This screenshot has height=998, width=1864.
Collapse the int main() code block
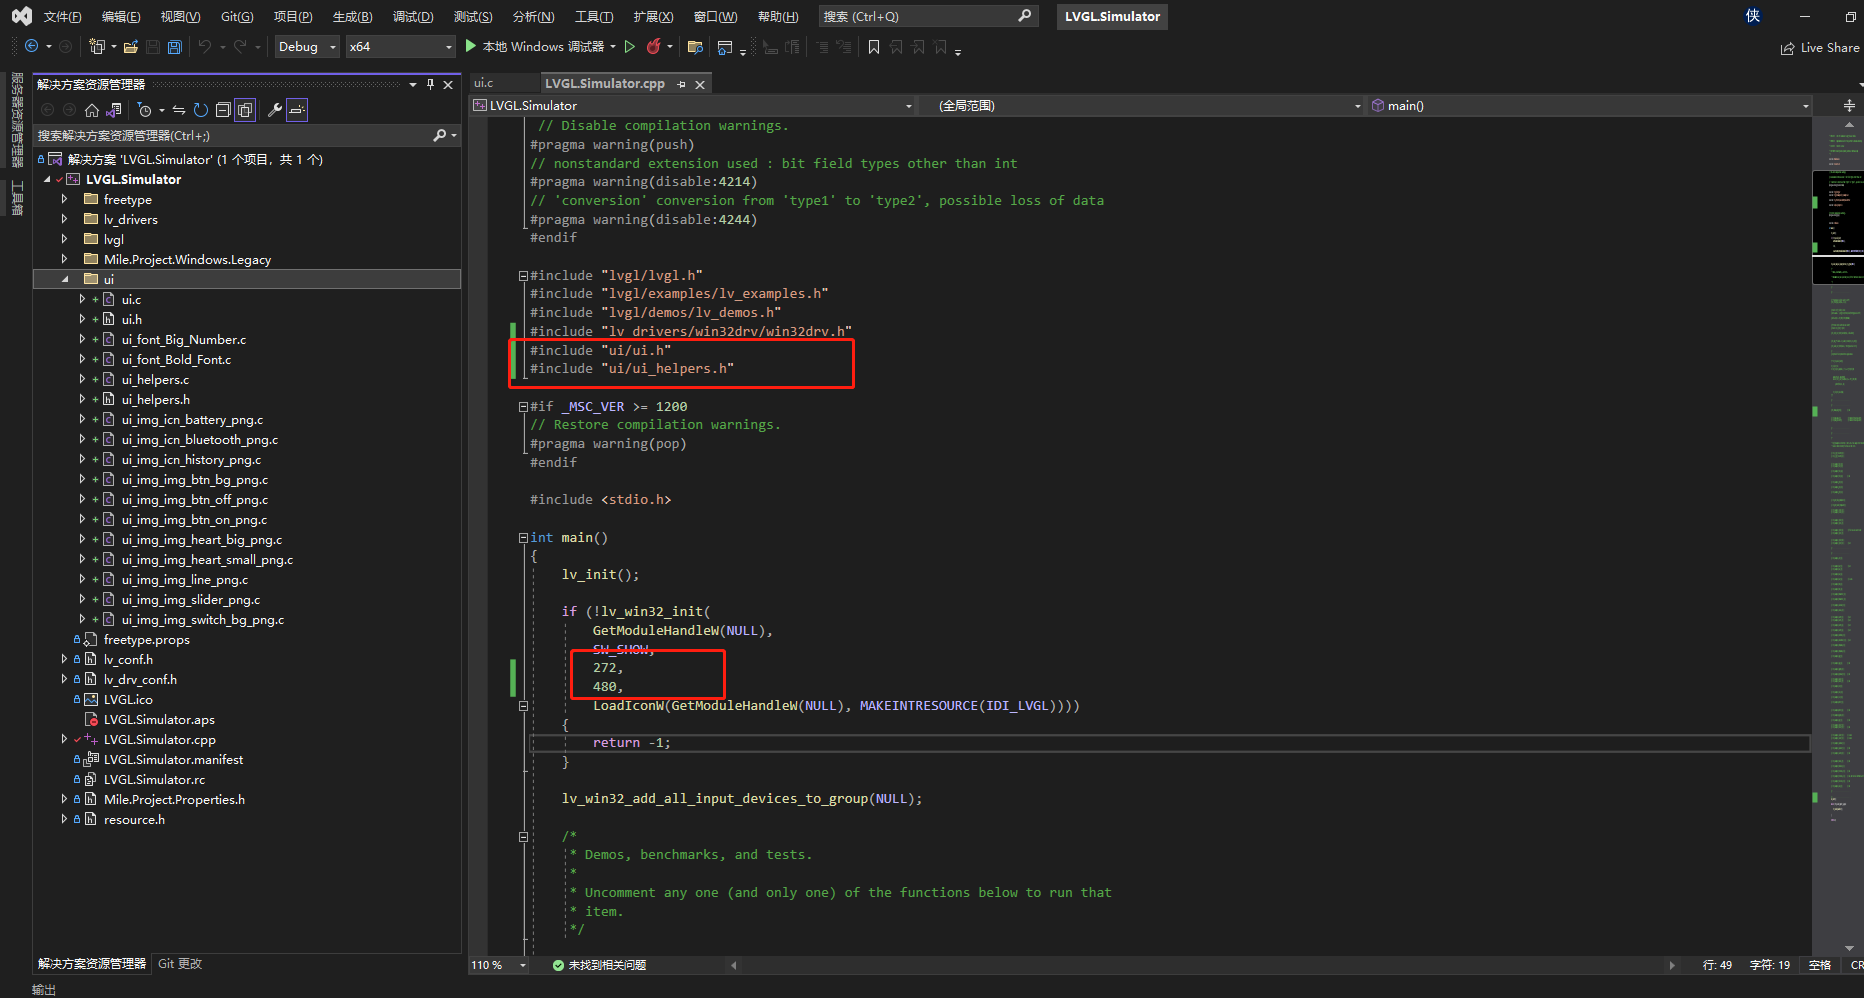tap(523, 537)
